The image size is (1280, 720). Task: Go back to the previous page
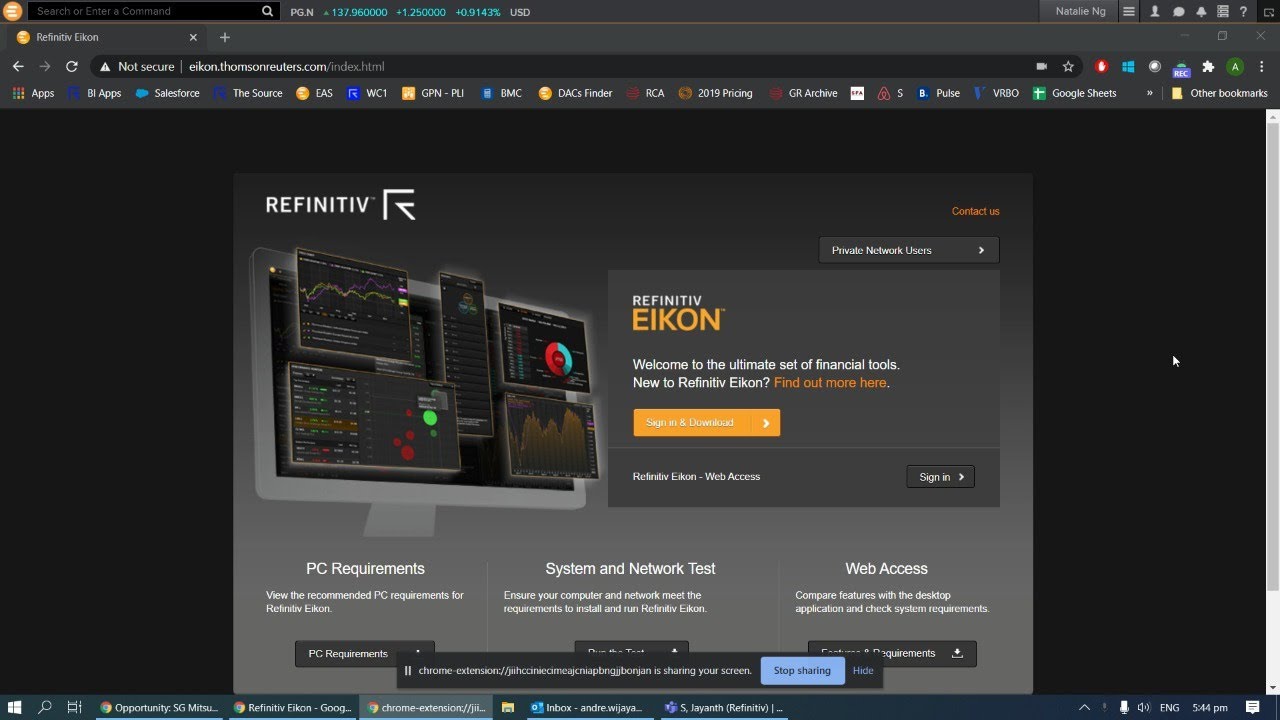tap(18, 66)
